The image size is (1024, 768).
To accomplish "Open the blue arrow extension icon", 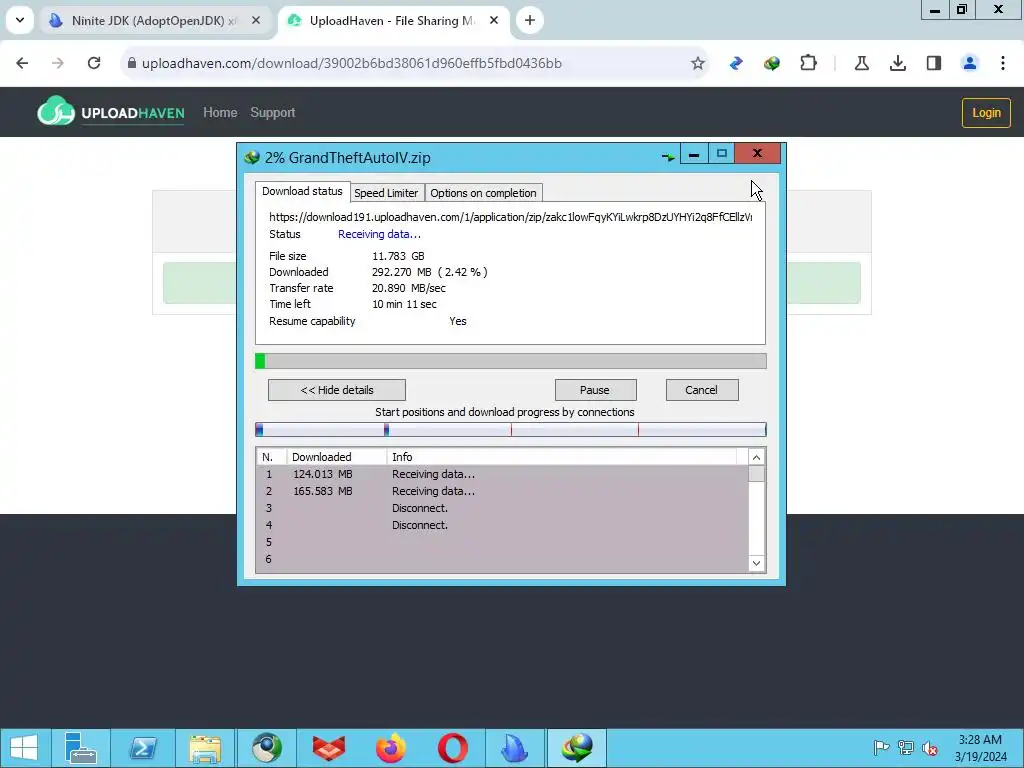I will pyautogui.click(x=736, y=63).
